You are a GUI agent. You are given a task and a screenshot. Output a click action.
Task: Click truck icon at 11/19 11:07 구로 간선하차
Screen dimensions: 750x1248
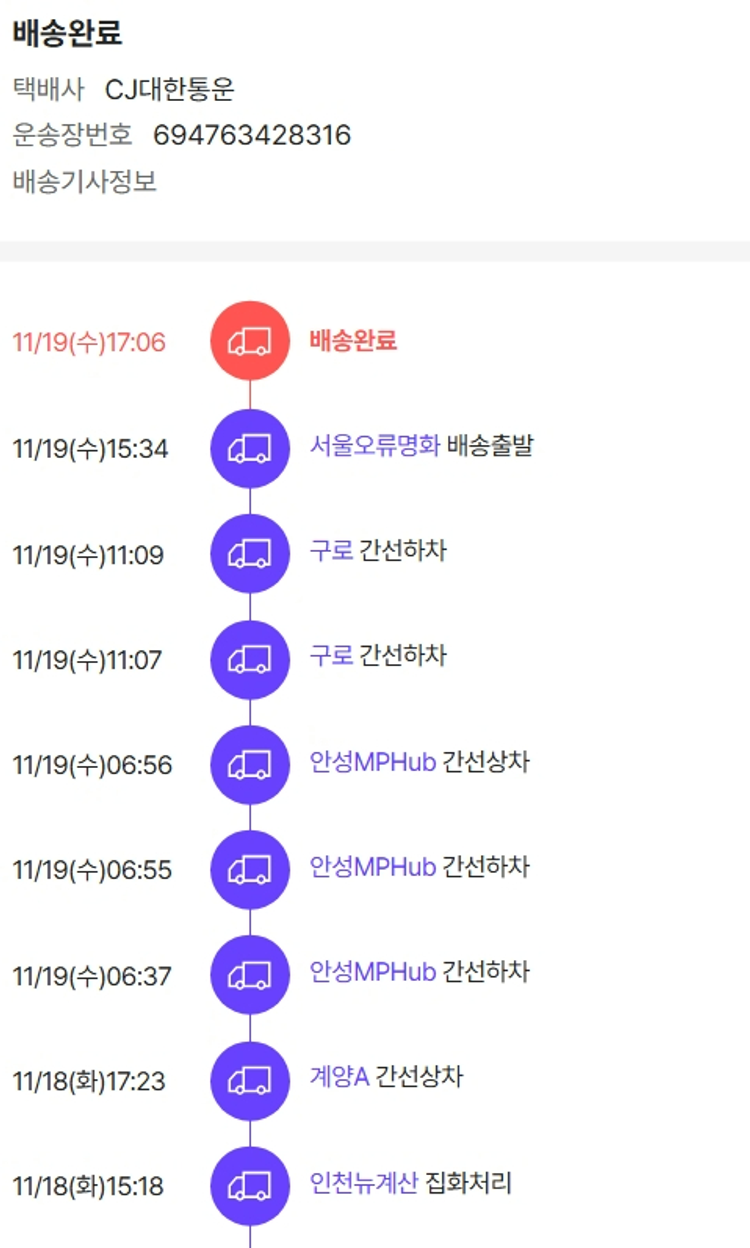pyautogui.click(x=249, y=659)
